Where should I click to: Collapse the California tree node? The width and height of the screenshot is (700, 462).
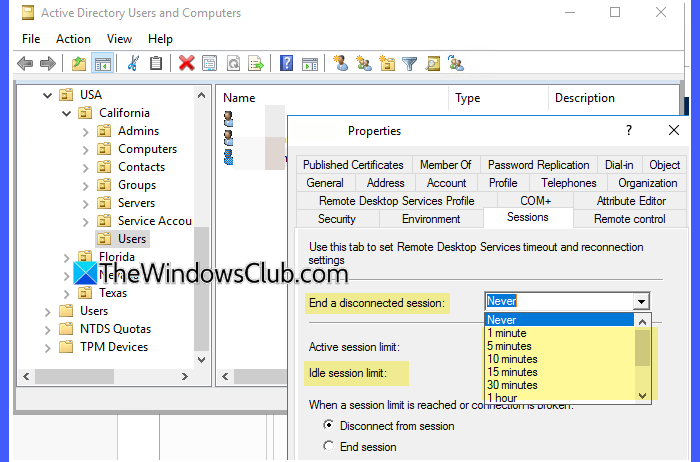tap(67, 113)
